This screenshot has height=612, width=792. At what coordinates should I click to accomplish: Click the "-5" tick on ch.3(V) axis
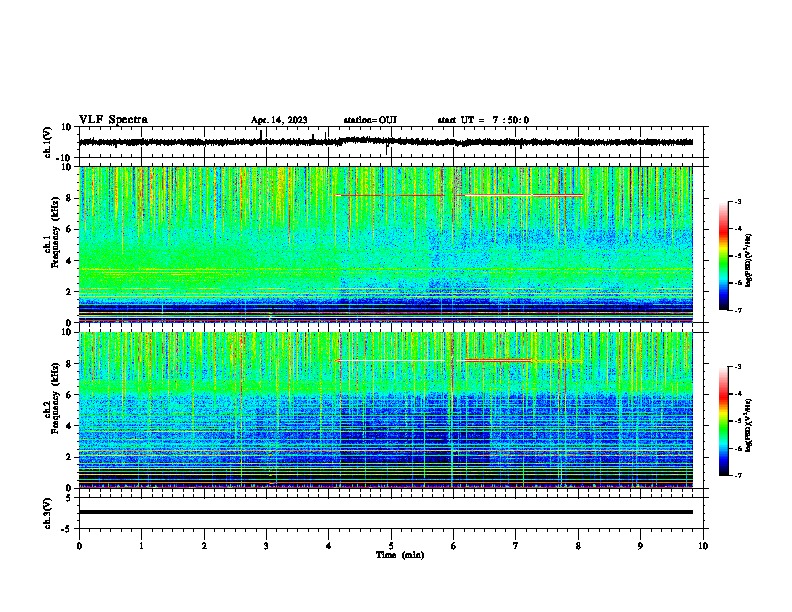[68, 529]
